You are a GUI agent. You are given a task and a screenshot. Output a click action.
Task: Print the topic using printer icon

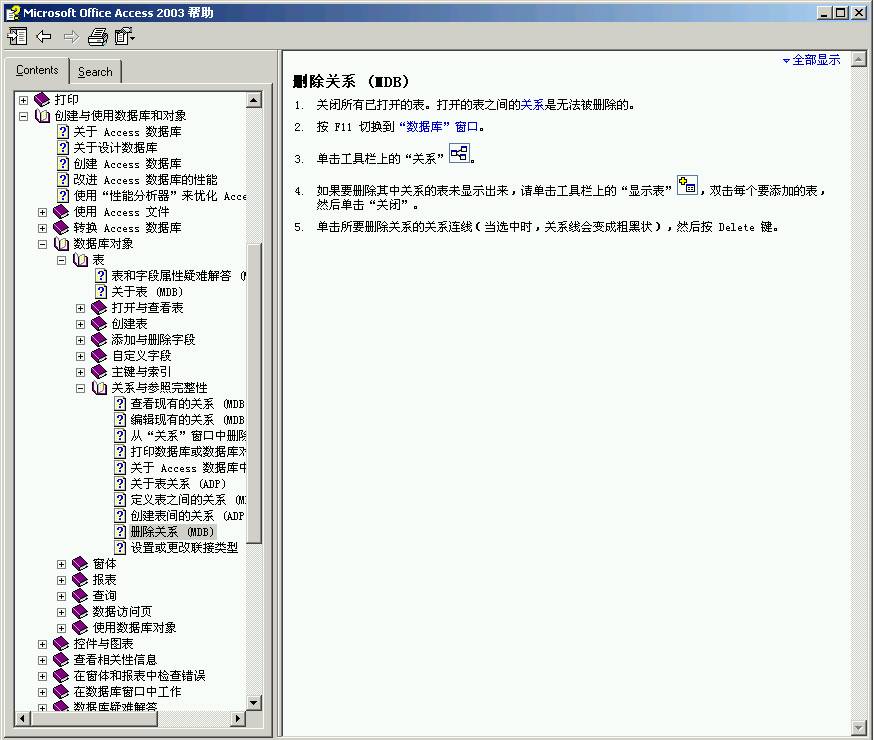pos(98,37)
